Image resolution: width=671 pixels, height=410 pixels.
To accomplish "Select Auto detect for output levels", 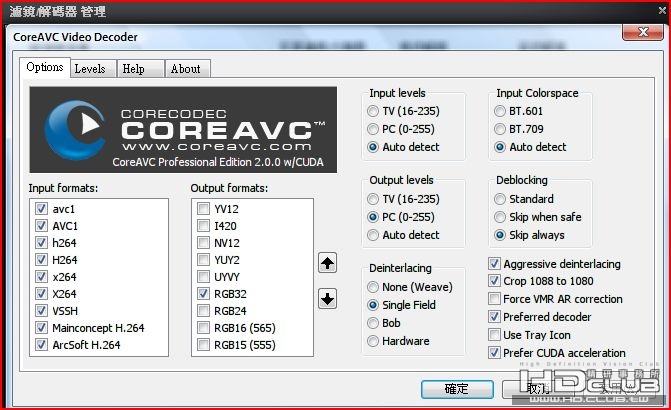I will (x=373, y=235).
